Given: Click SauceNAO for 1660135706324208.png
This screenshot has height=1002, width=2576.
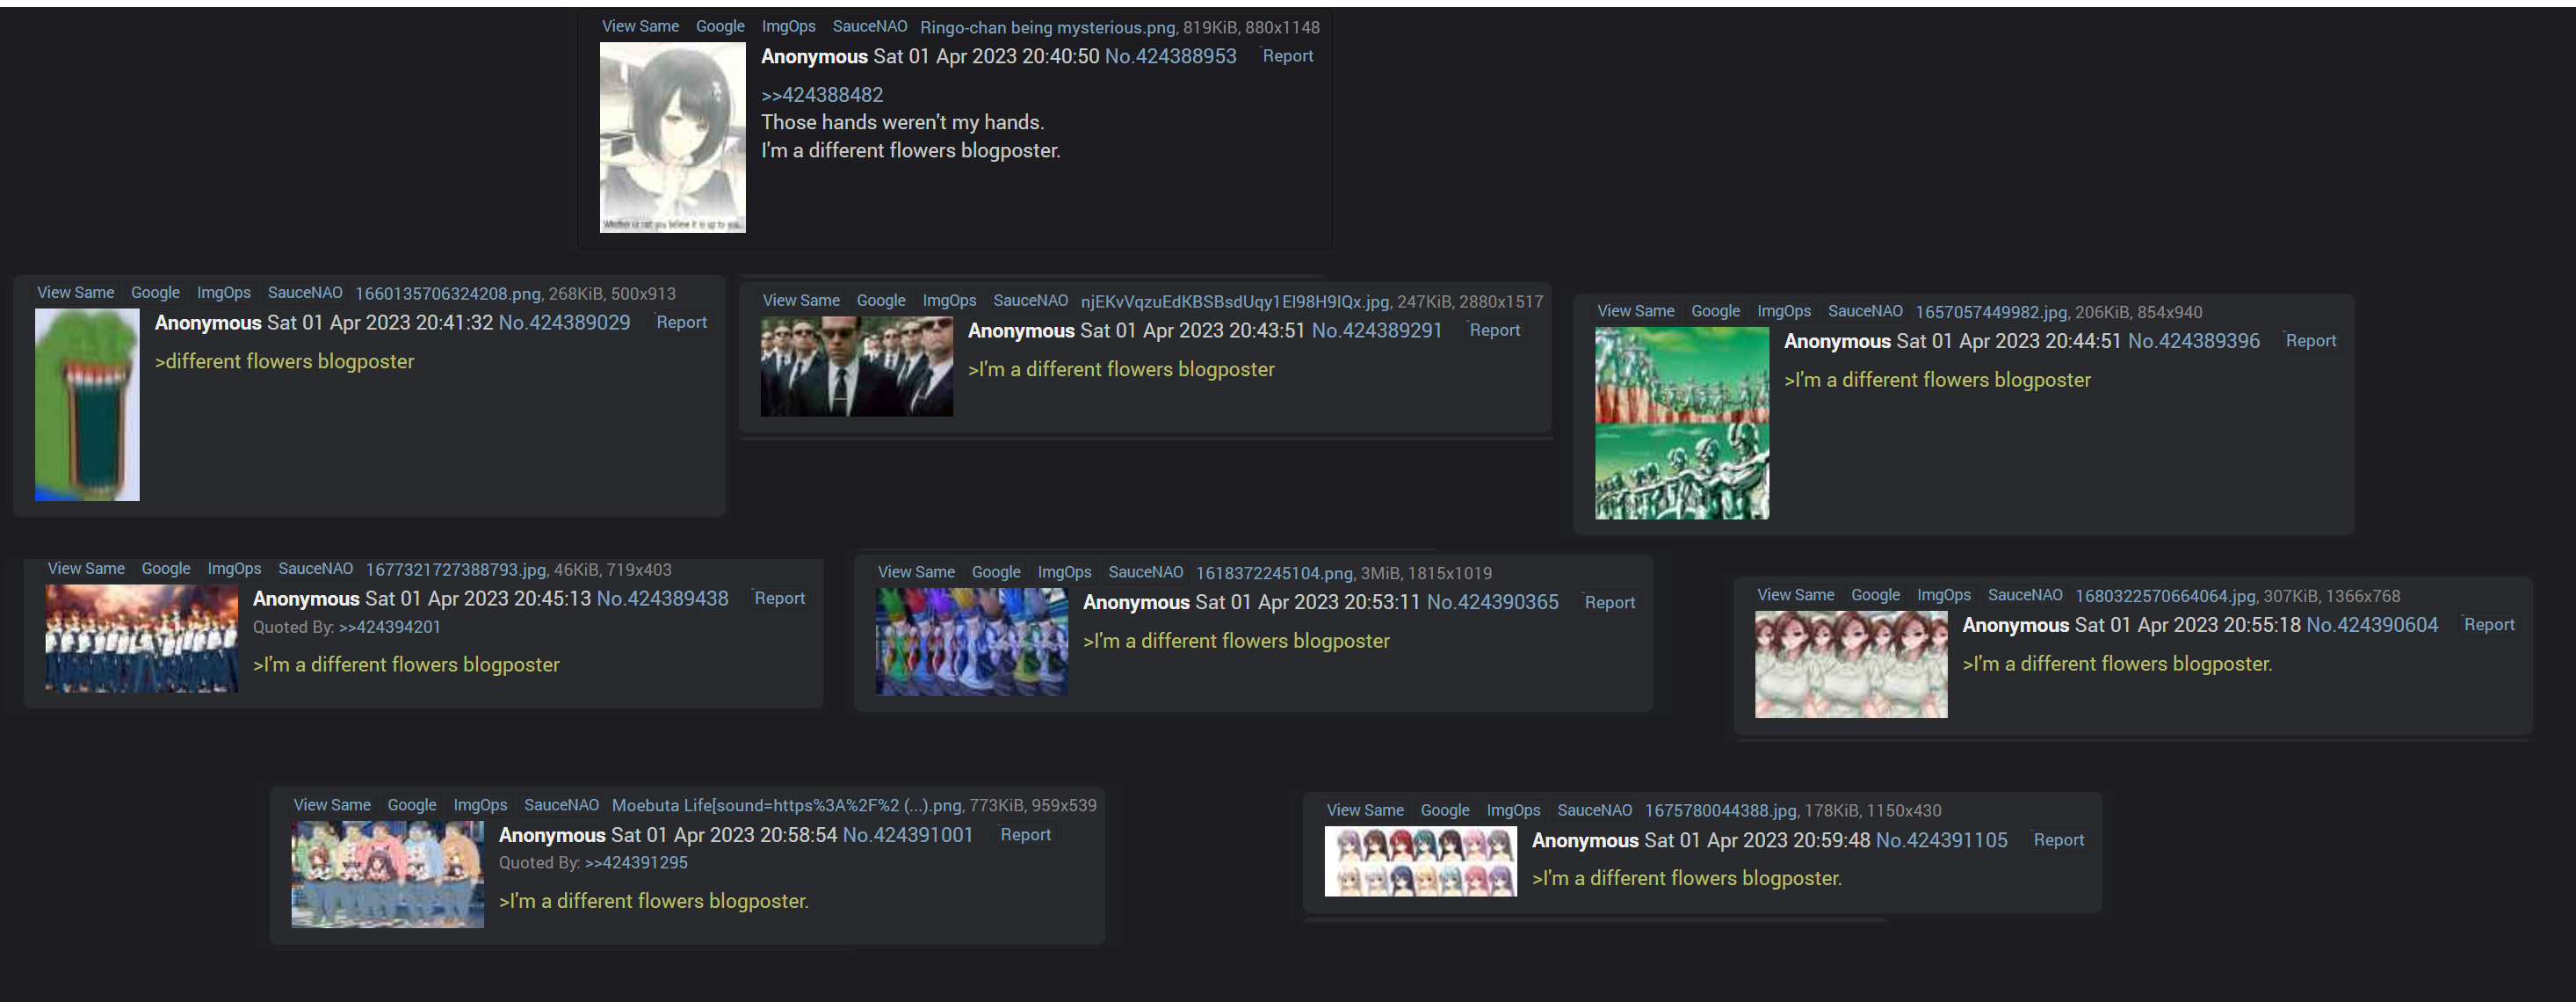Looking at the screenshot, I should [304, 292].
